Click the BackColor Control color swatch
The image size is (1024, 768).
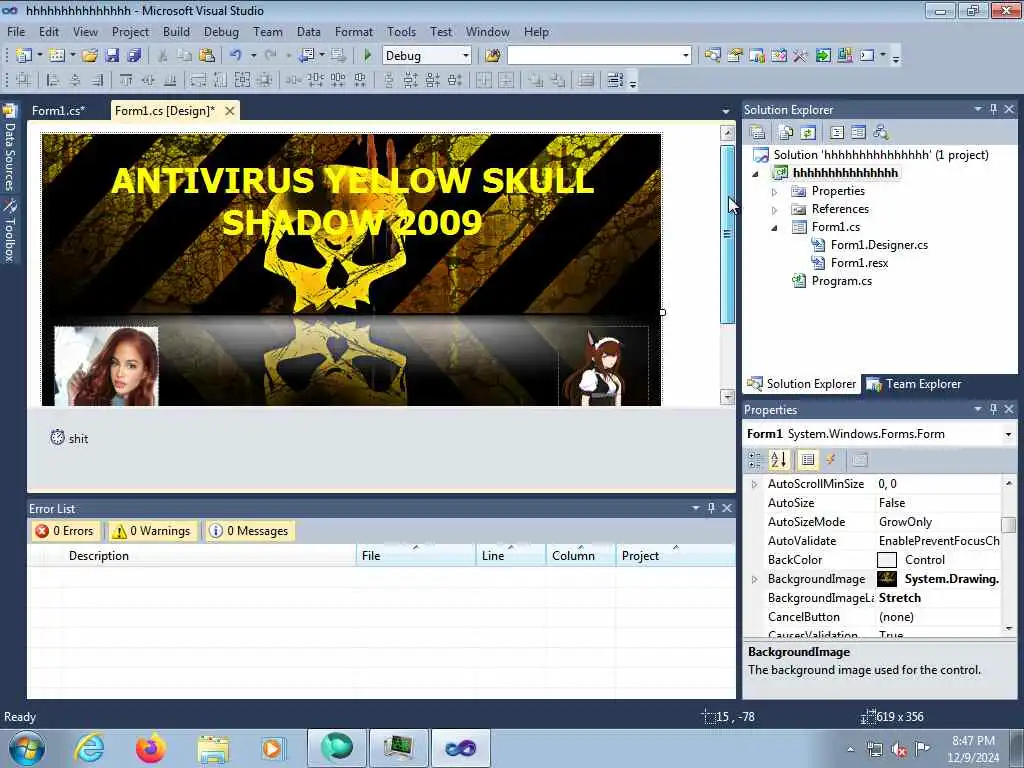click(x=886, y=560)
